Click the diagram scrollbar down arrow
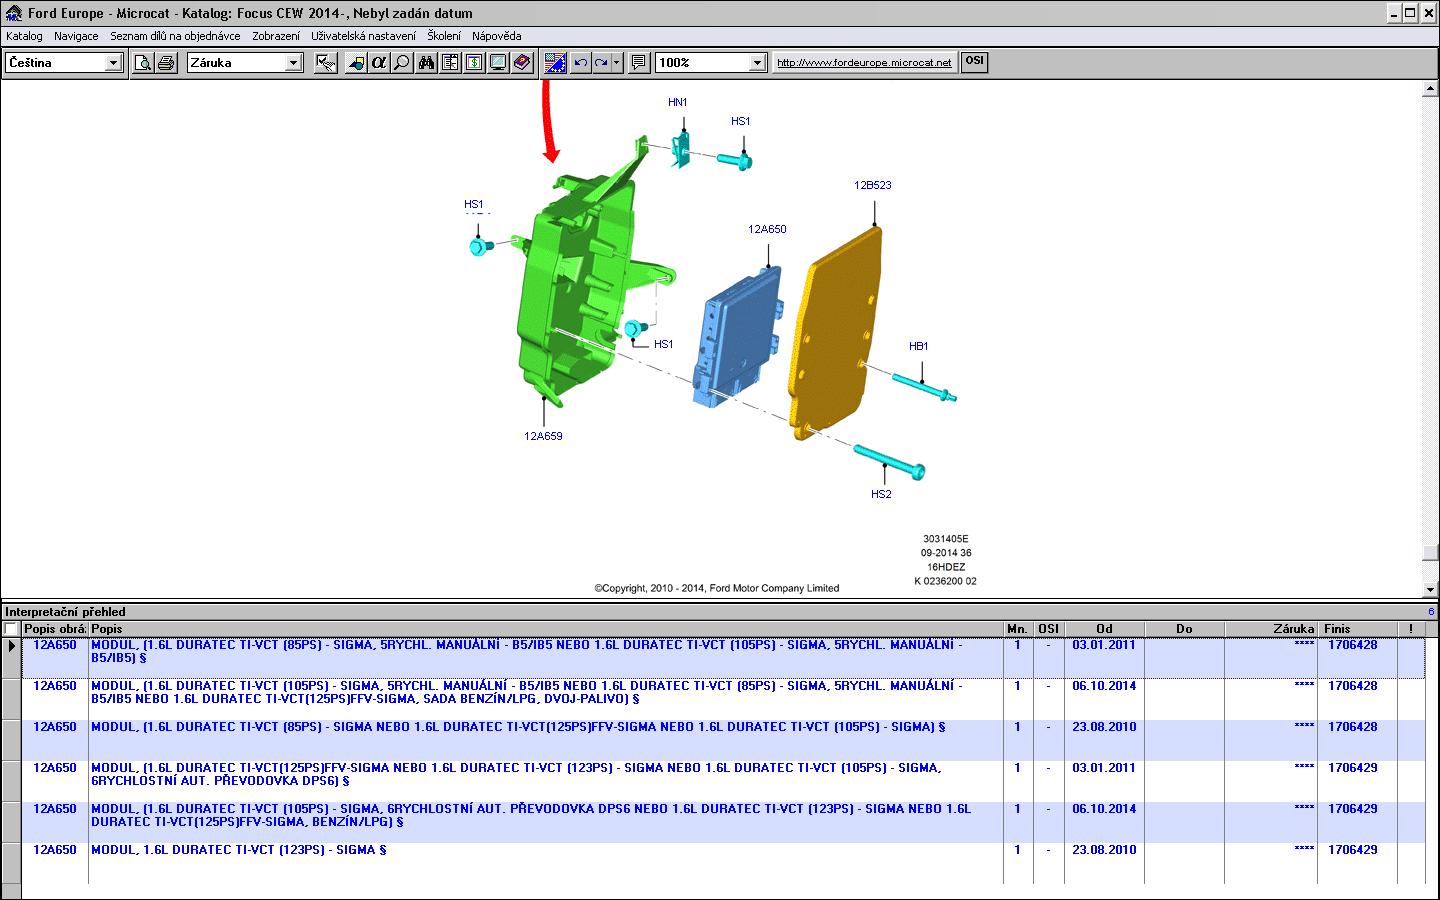 point(1430,590)
